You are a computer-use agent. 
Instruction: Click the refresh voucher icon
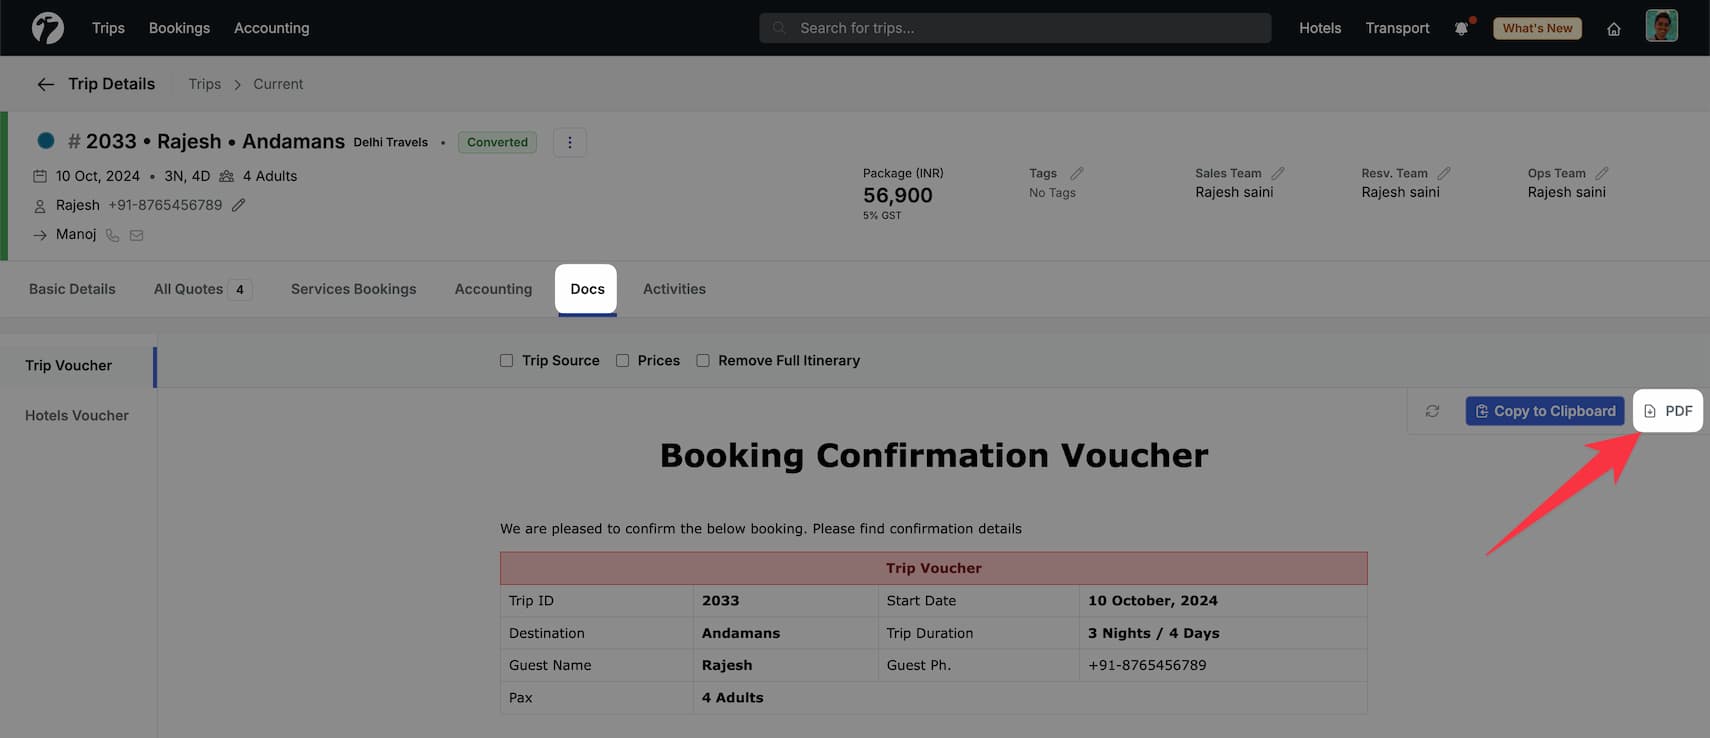pyautogui.click(x=1432, y=411)
